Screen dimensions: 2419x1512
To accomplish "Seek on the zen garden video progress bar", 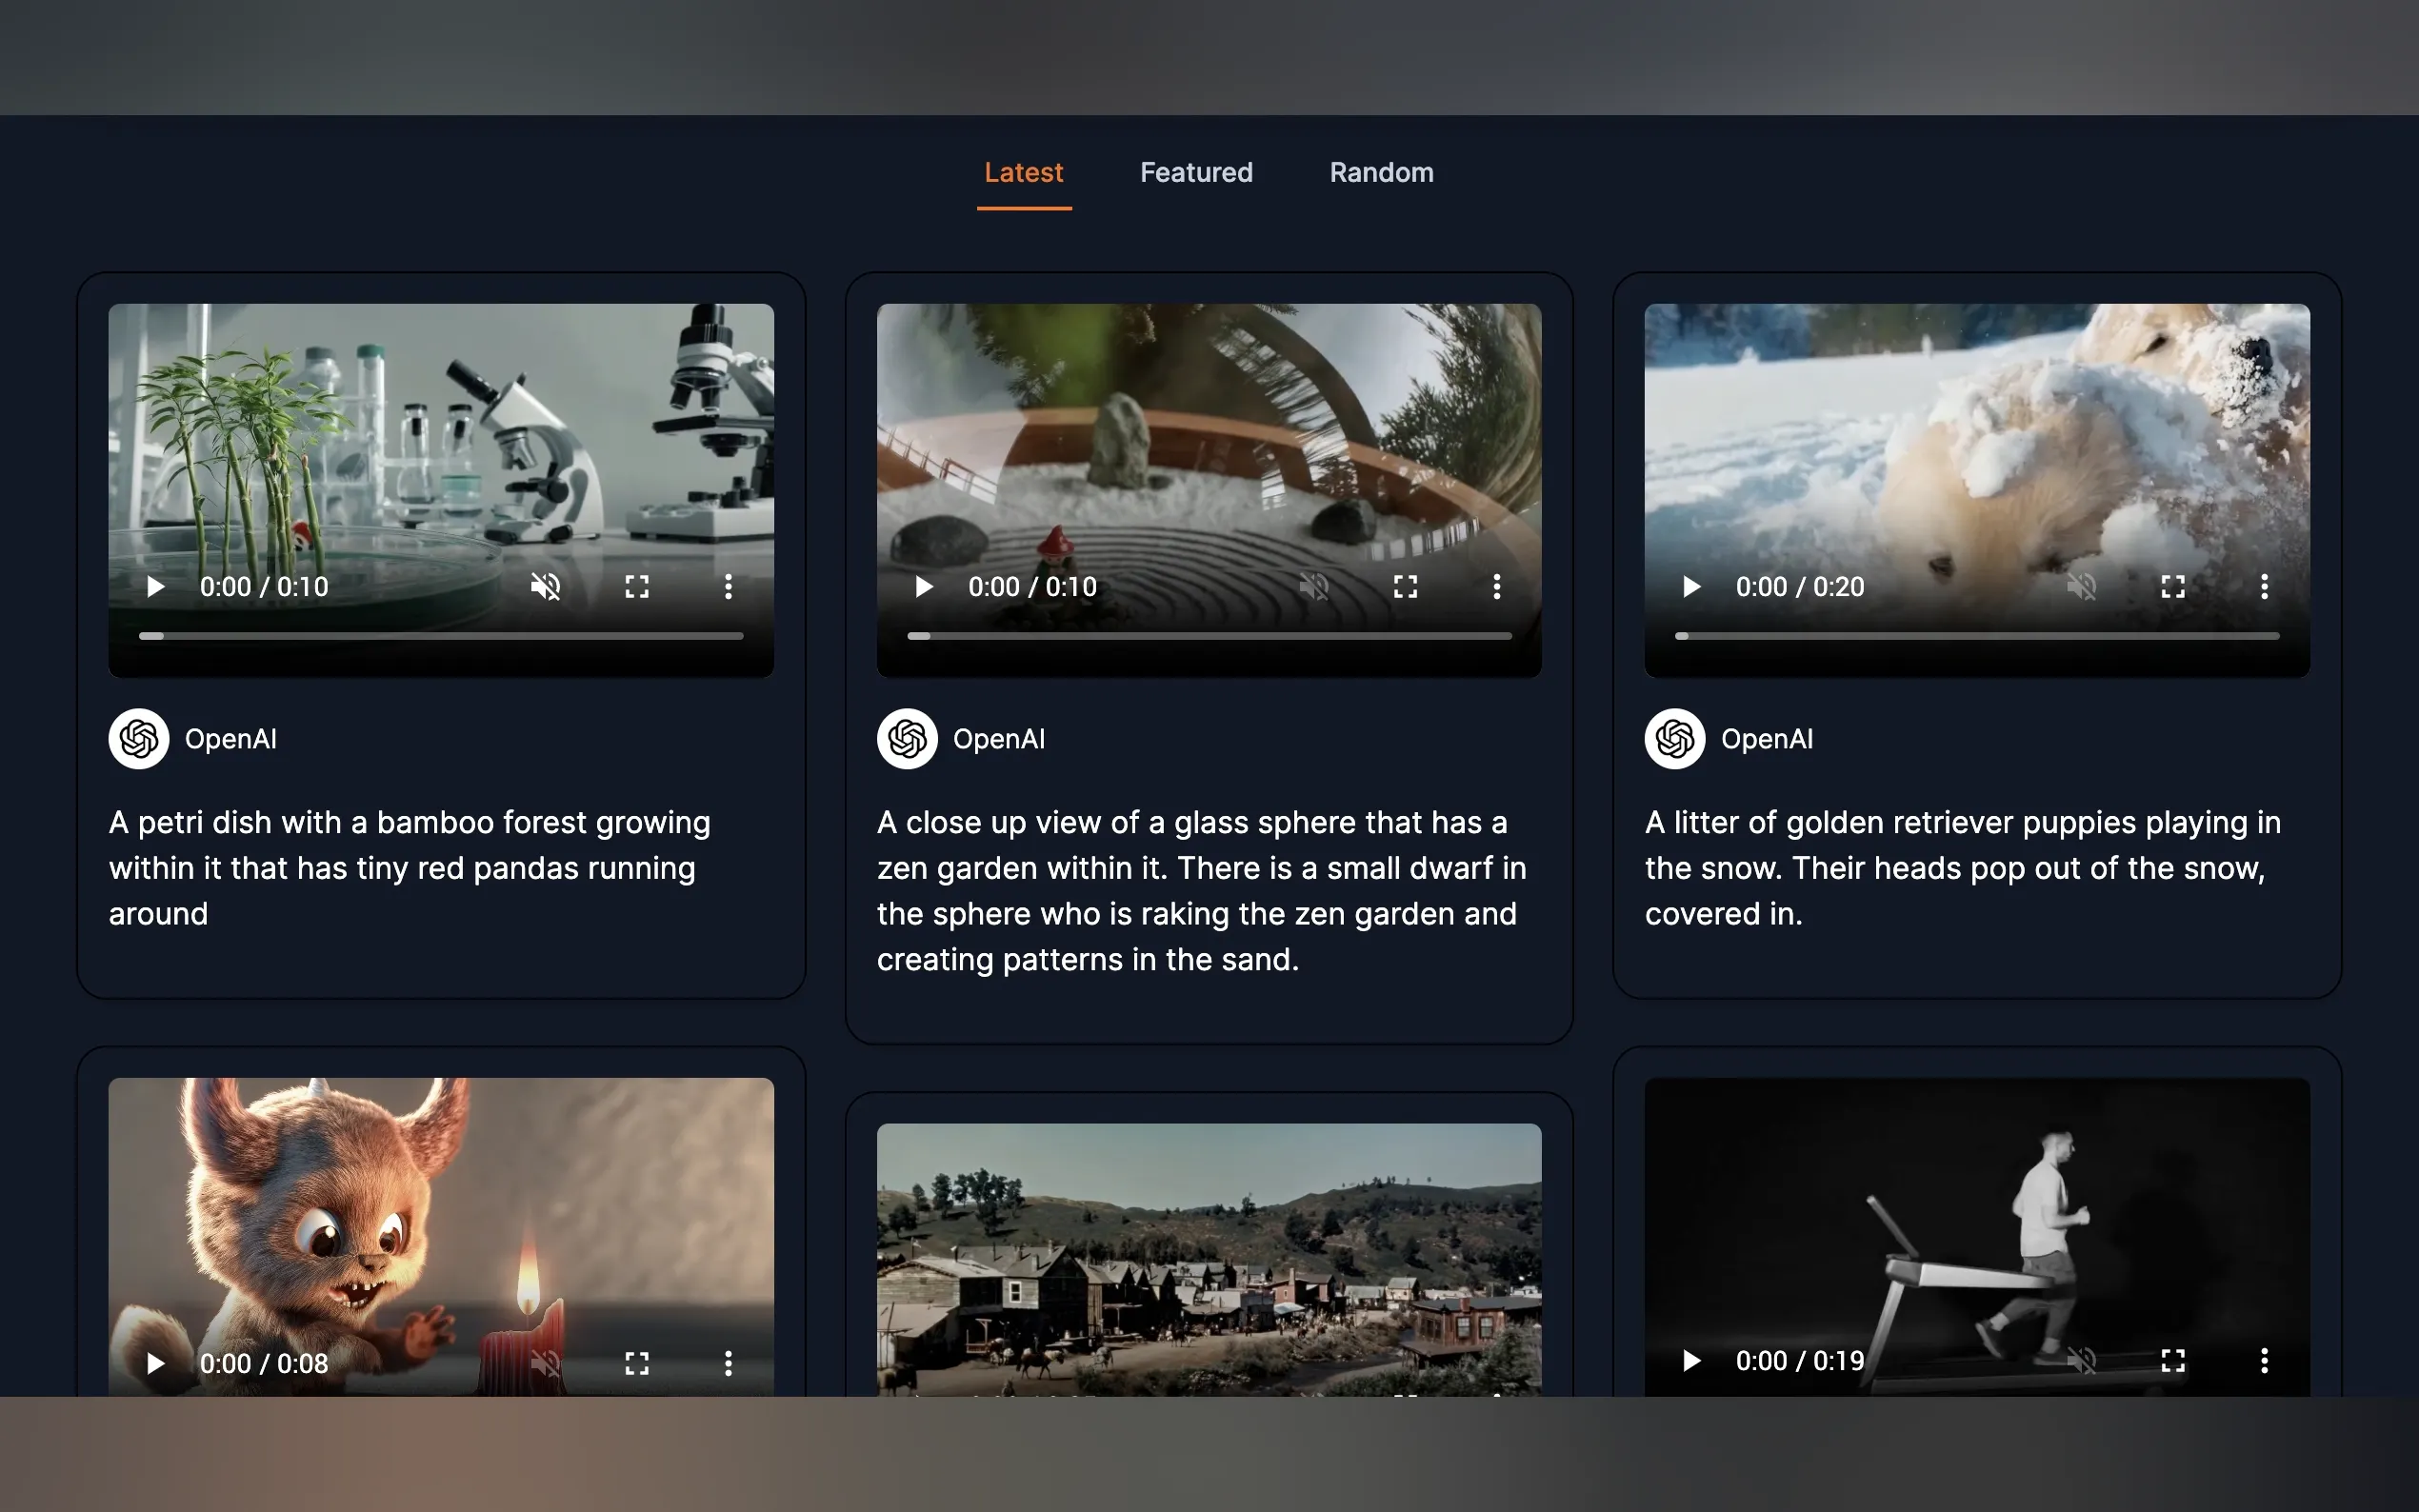I will (x=1209, y=636).
